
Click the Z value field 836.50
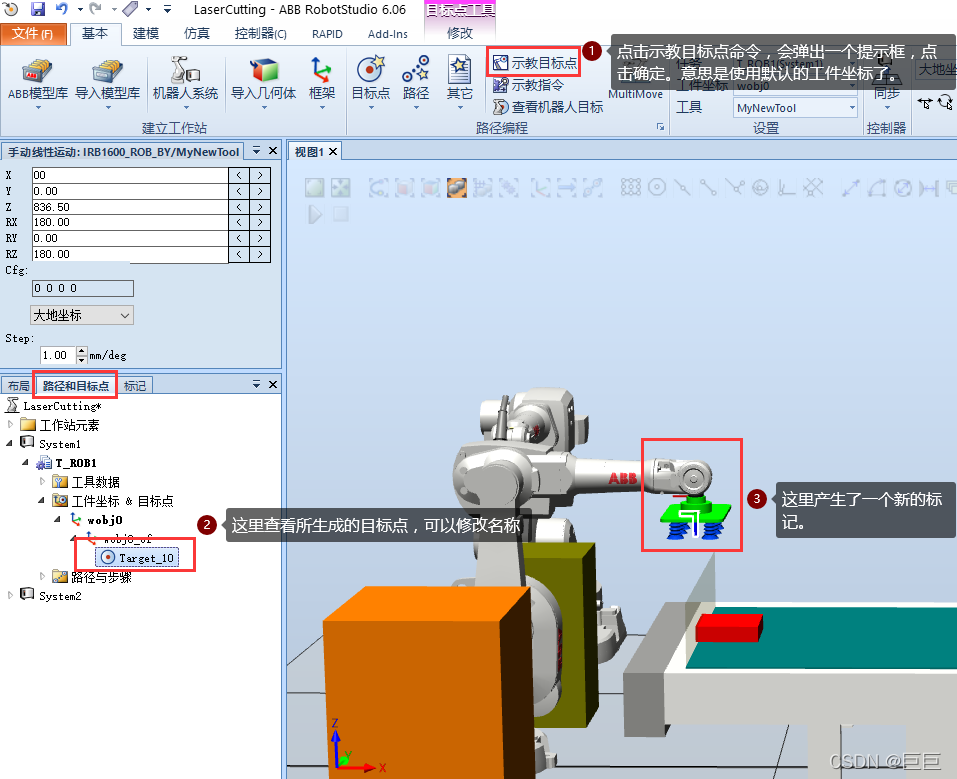(x=129, y=207)
